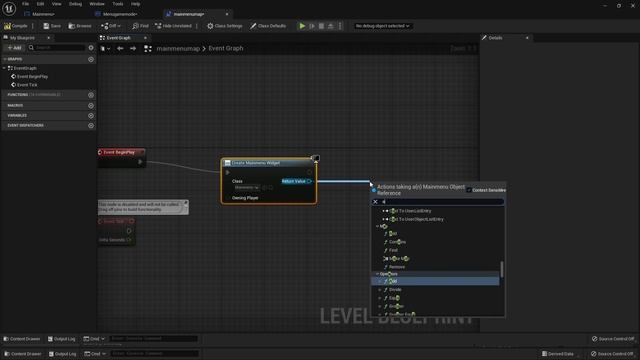
Task: Toggle the Context Sensitive checkbox
Action: pyautogui.click(x=469, y=190)
